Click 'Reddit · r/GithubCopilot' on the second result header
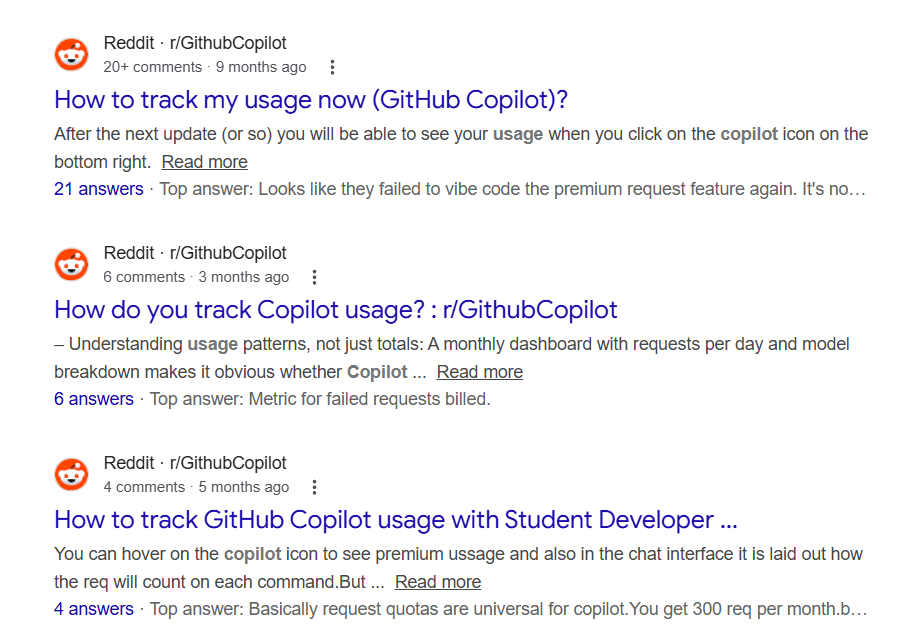 point(194,252)
